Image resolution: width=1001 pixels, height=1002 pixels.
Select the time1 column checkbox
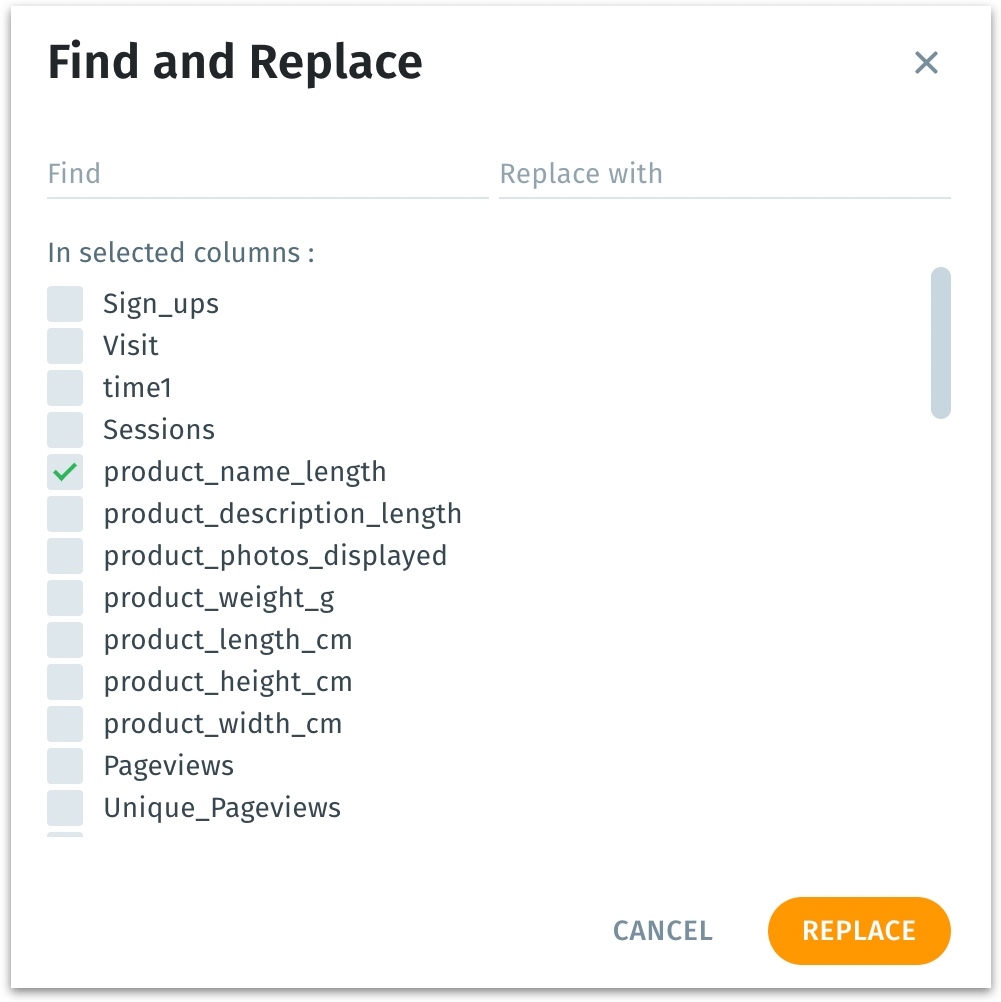pyautogui.click(x=65, y=388)
